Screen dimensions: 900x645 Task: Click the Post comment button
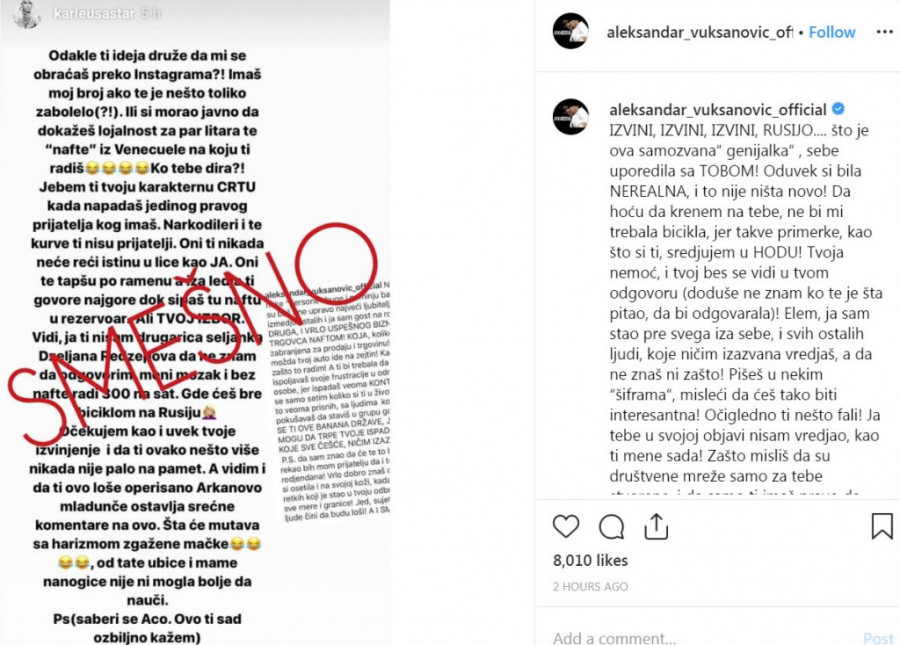[878, 638]
